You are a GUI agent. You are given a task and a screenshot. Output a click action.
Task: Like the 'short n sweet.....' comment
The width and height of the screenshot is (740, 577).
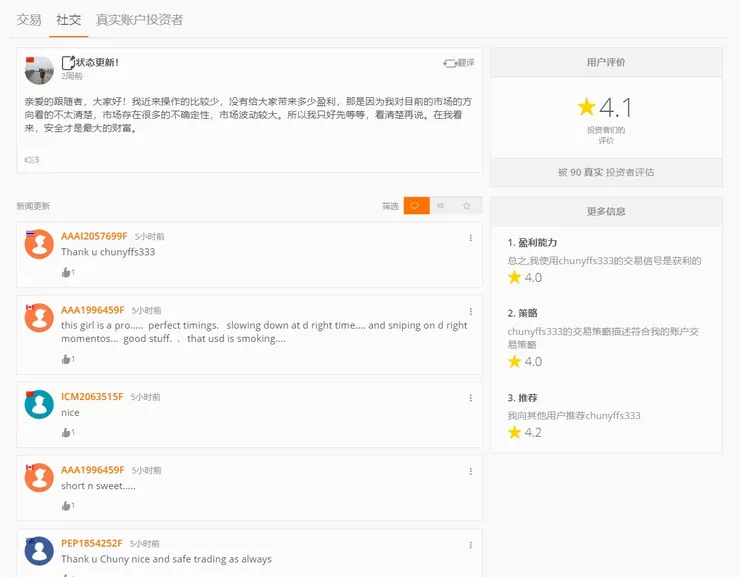[68, 506]
